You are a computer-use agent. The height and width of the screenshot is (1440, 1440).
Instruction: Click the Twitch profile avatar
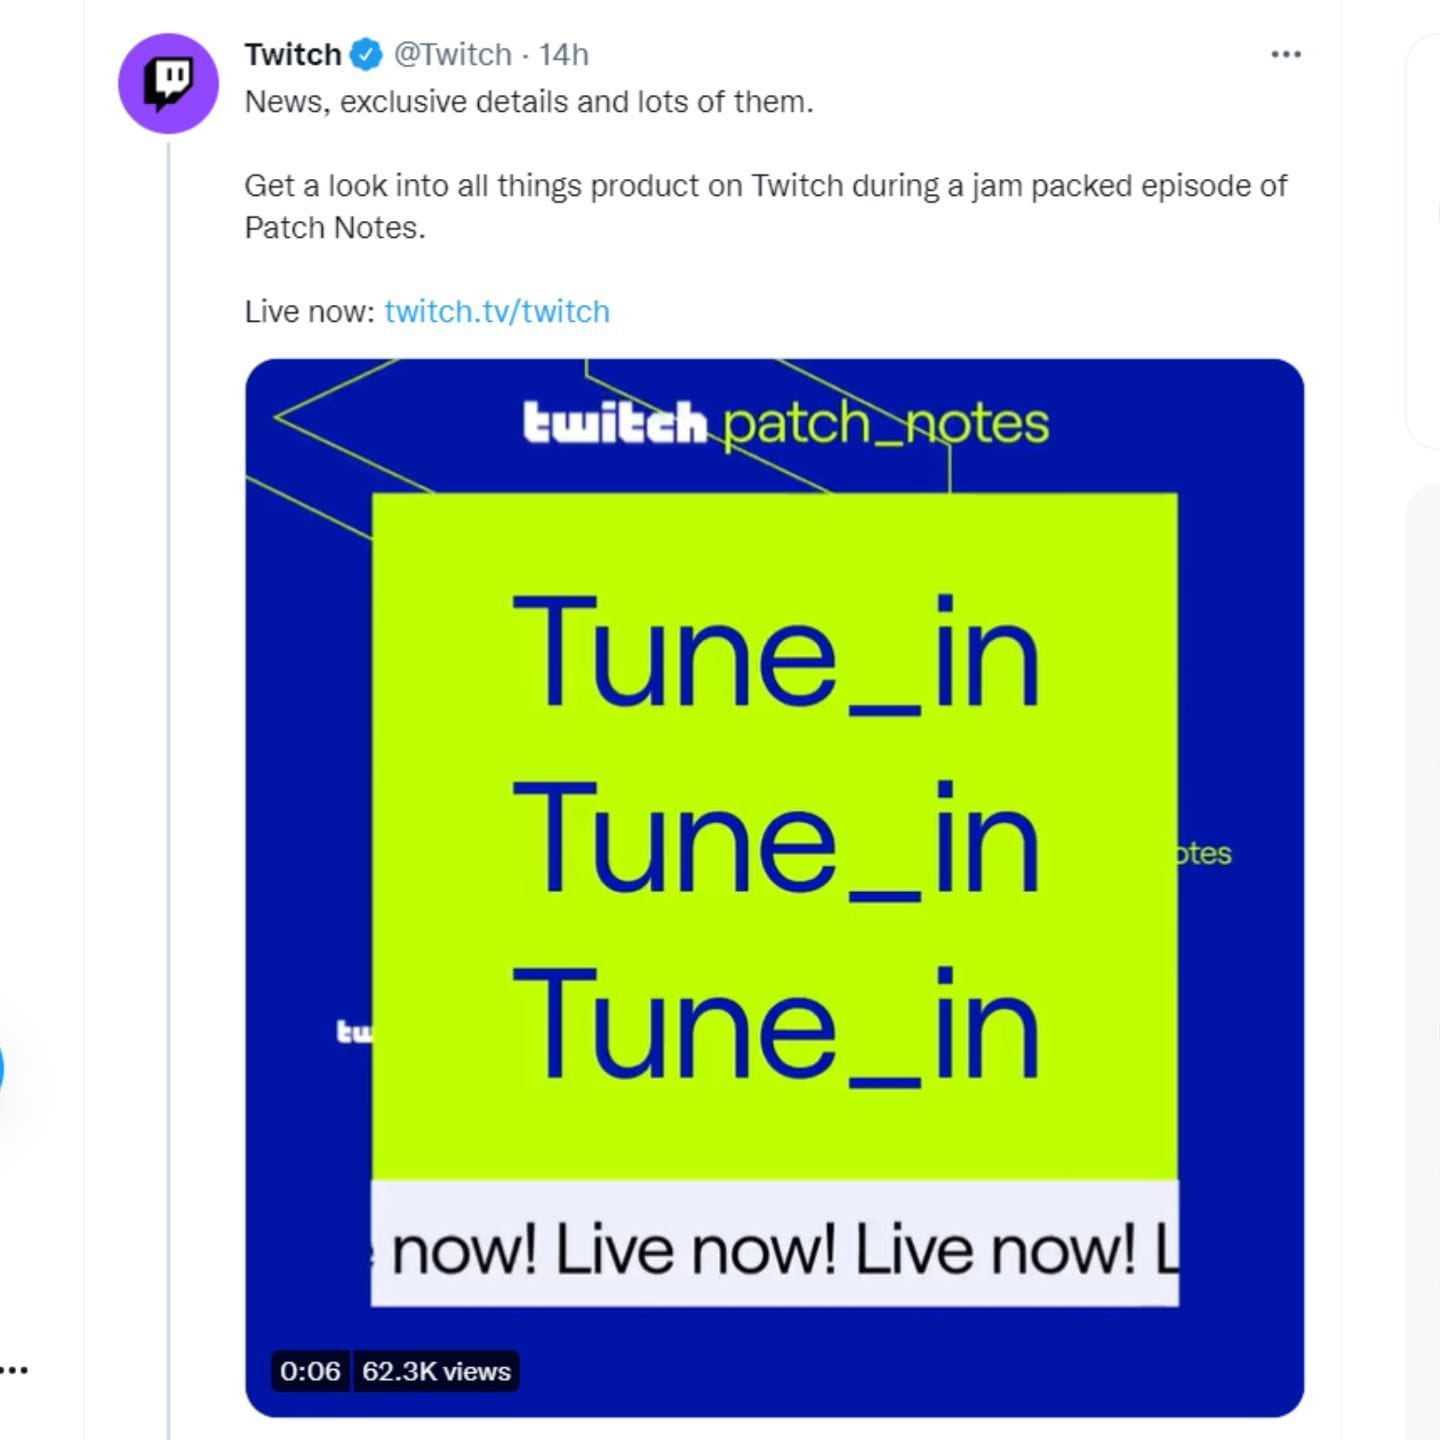pos(168,84)
